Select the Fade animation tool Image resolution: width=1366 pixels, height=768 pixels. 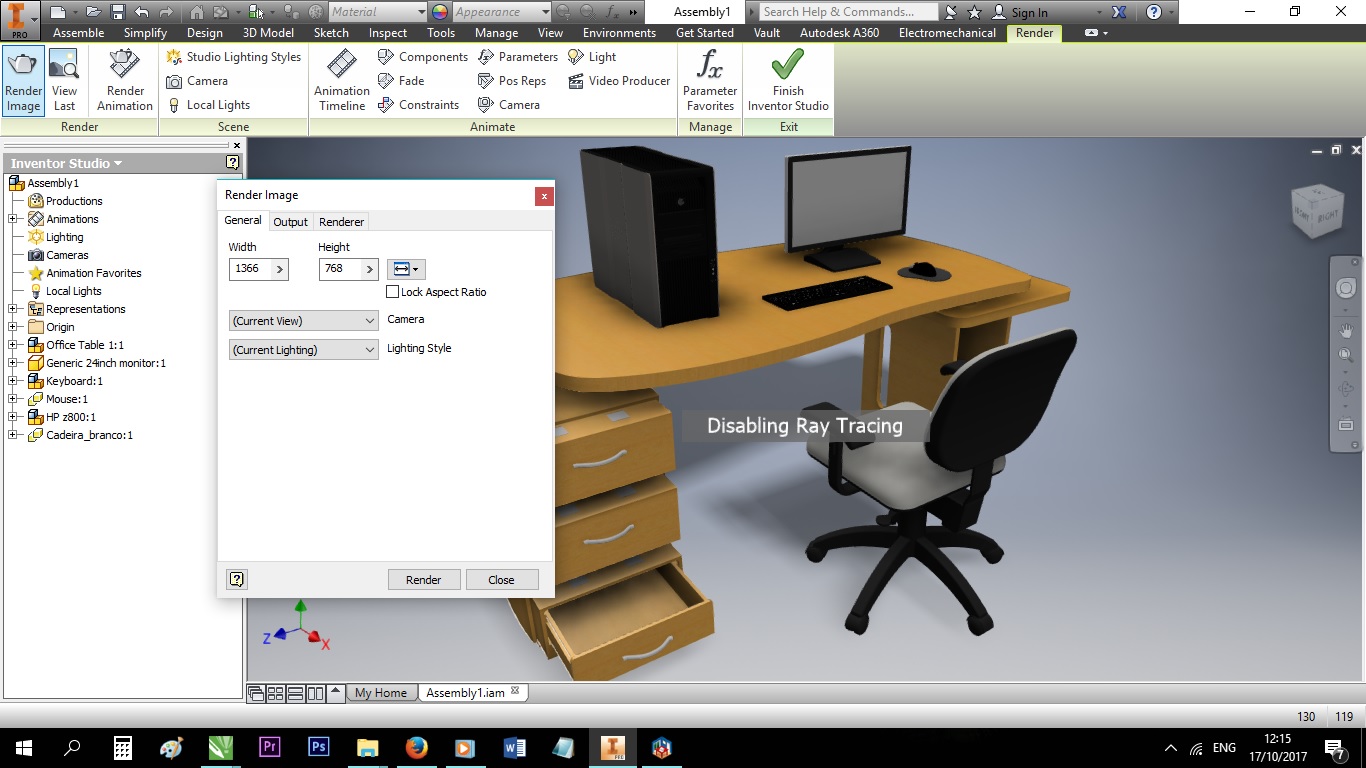point(401,81)
